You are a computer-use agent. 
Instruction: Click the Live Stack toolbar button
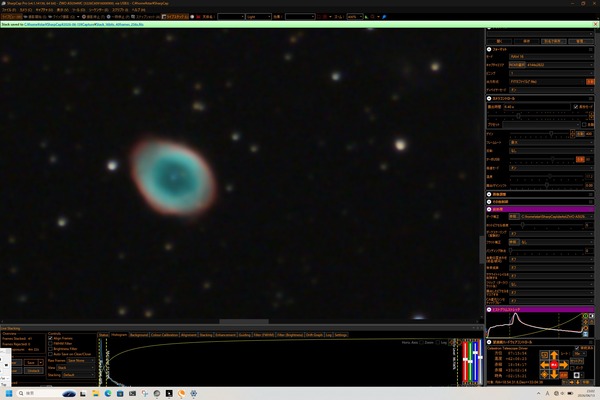[x=175, y=17]
